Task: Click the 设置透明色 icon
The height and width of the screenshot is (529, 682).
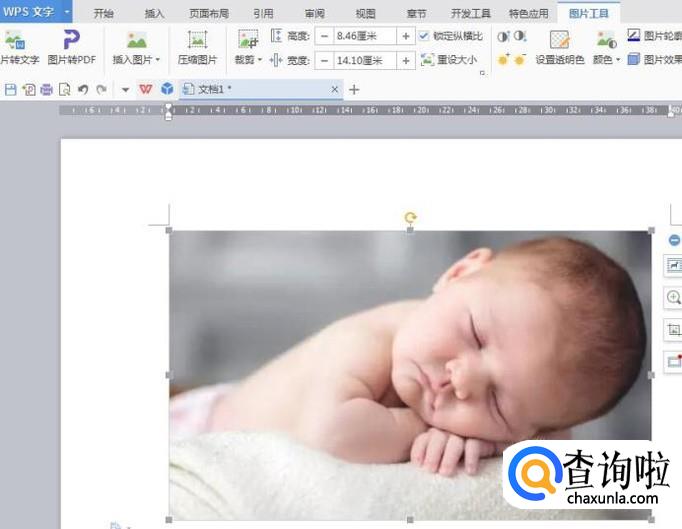Action: [x=559, y=40]
